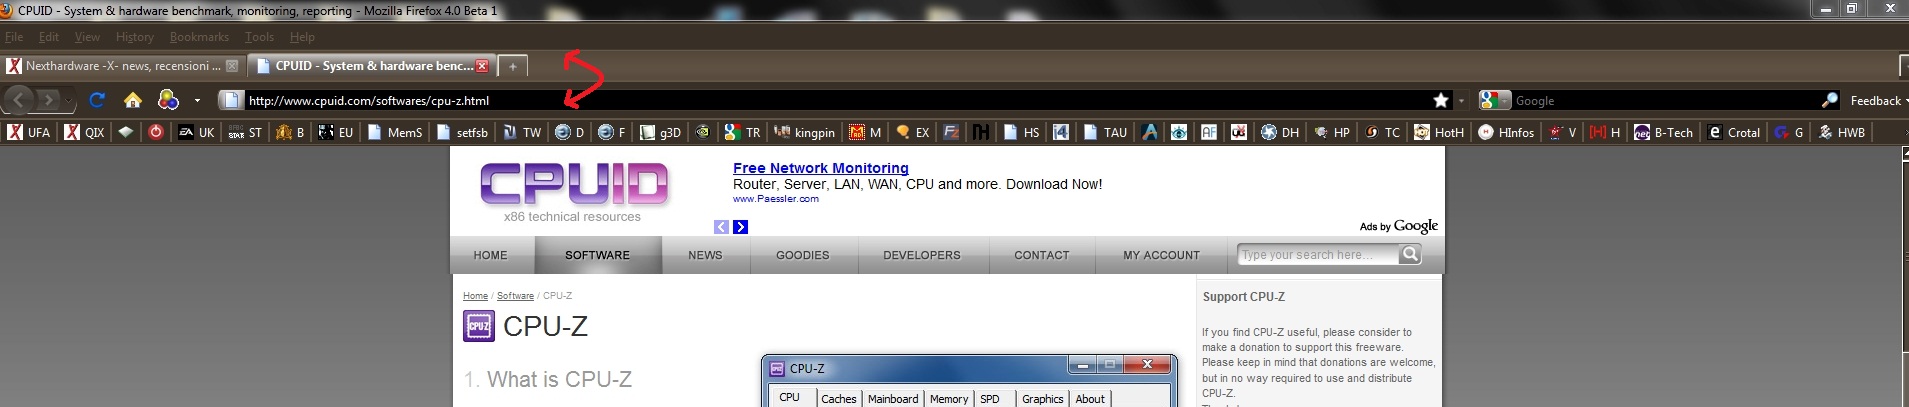Close the CPUID browser tab
The width and height of the screenshot is (1909, 407).
[x=482, y=66]
